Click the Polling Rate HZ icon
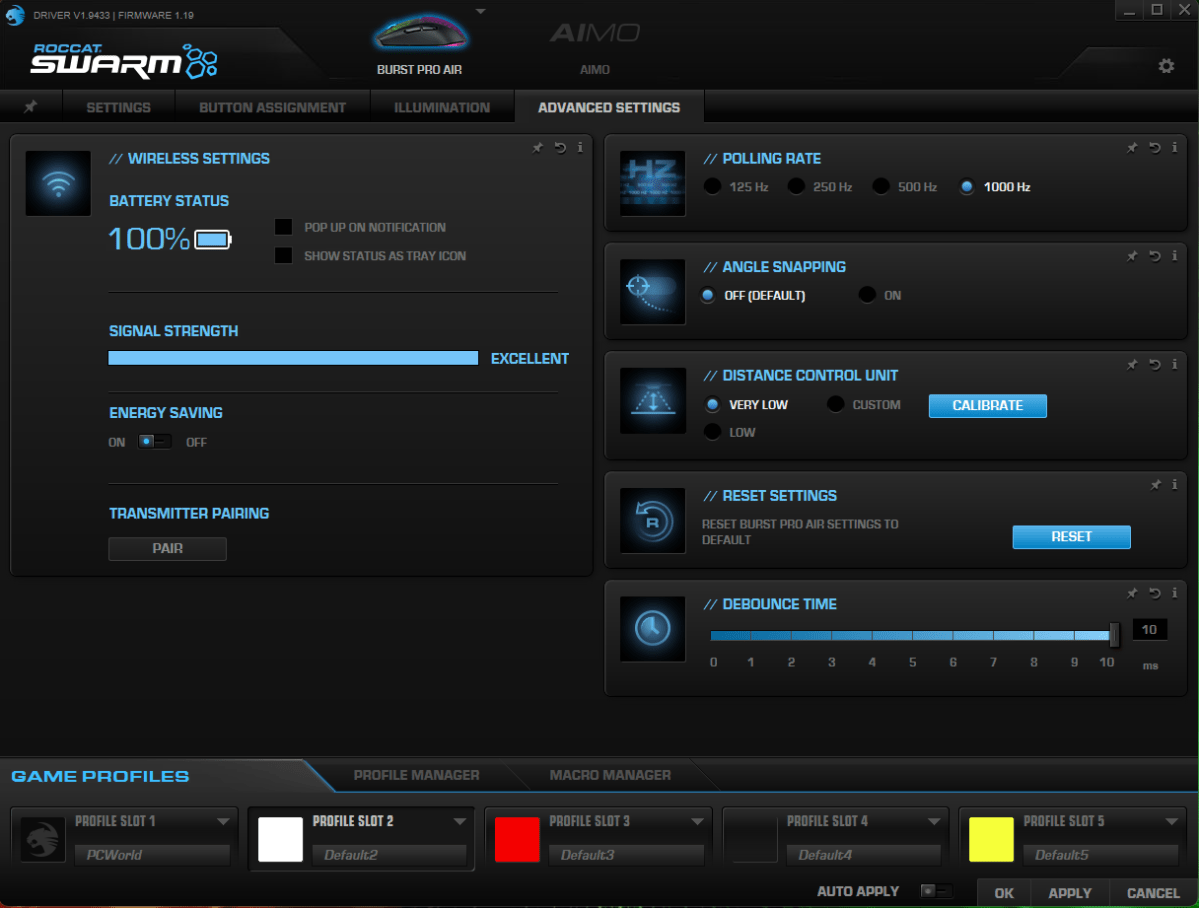Screen dimensions: 1199x908 652,184
